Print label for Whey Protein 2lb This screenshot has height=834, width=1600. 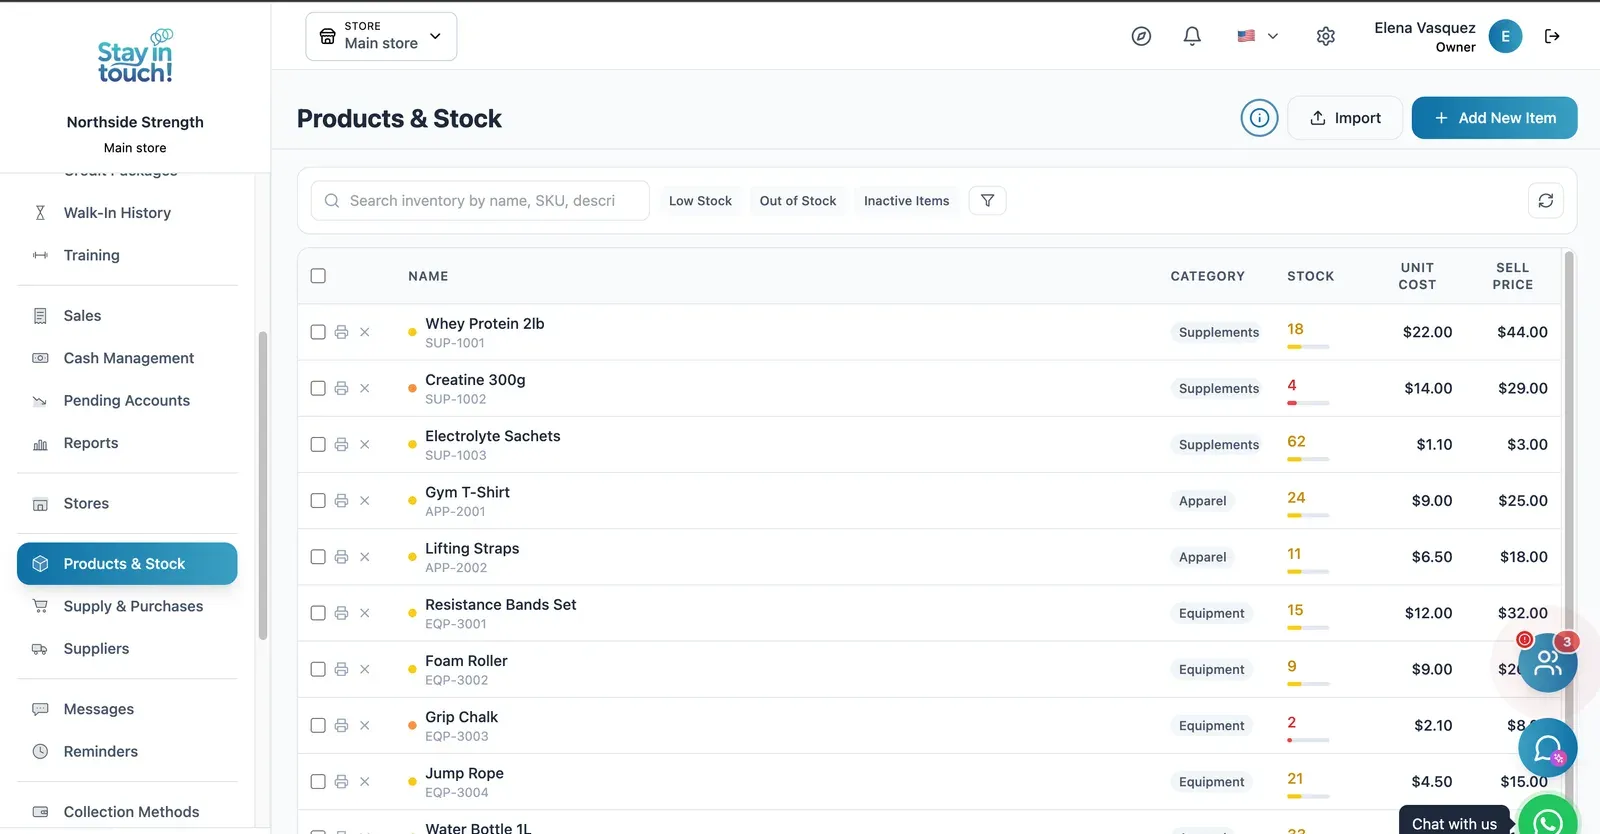(341, 332)
